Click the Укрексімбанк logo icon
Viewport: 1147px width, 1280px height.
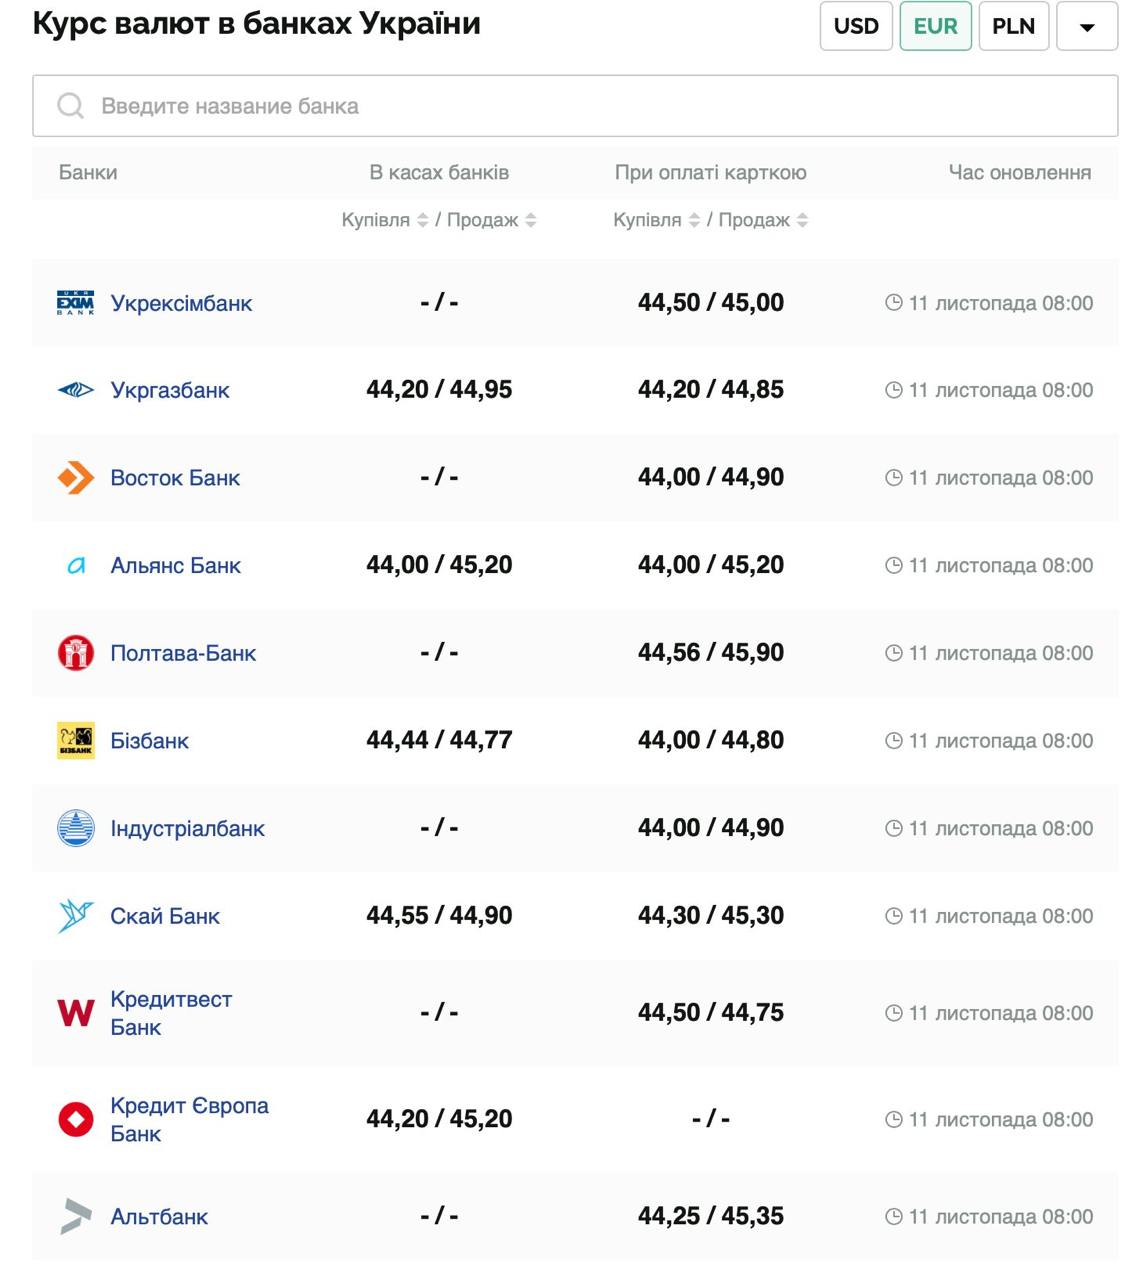pos(76,303)
